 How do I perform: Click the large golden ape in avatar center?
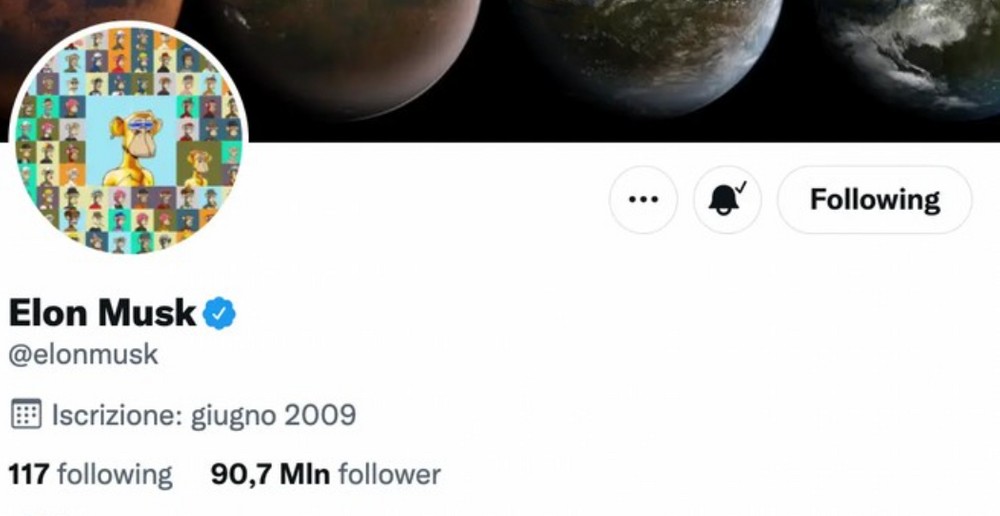click(x=133, y=150)
